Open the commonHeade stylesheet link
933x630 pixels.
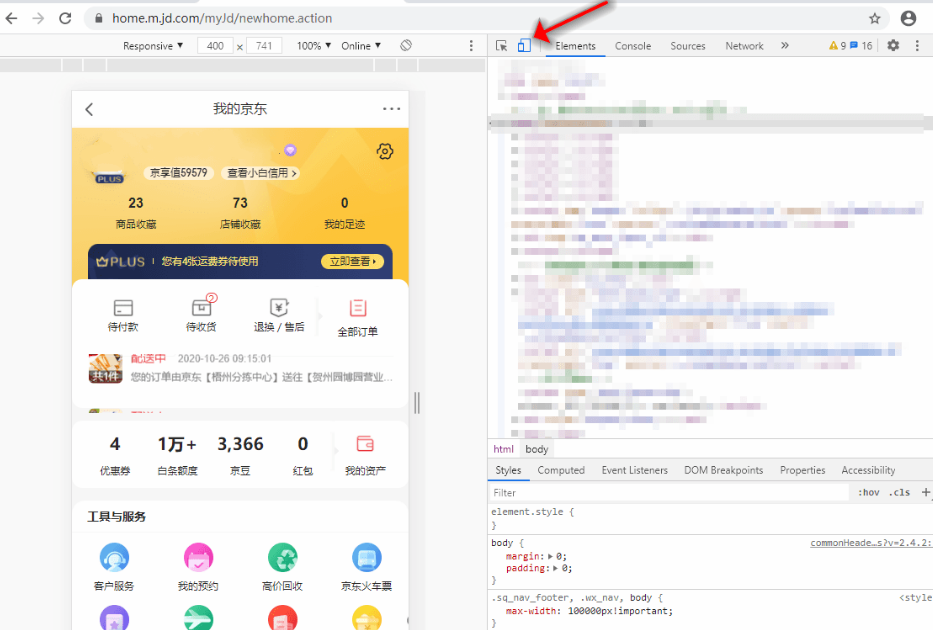[871, 543]
